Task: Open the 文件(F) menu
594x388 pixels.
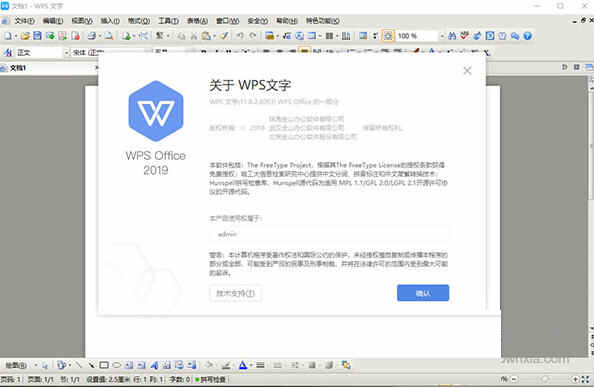Action: 24,21
